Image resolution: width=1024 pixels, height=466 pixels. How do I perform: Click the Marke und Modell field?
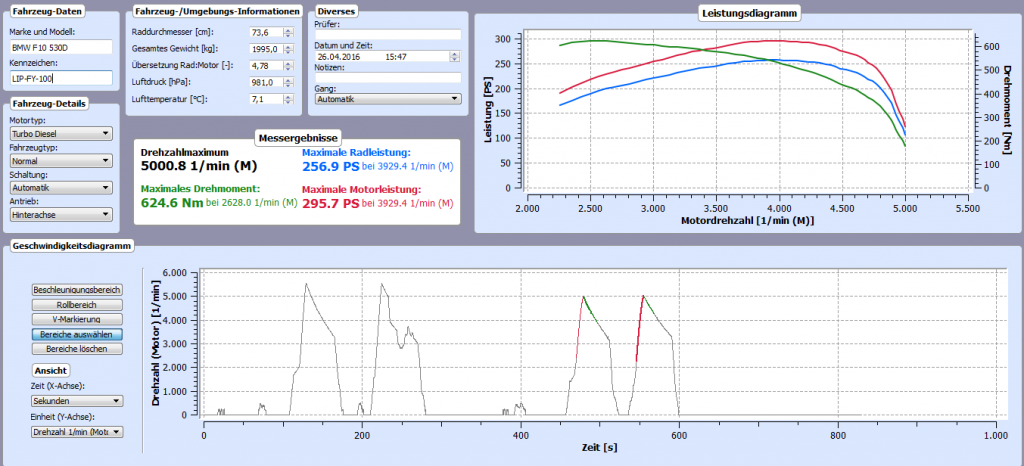pos(61,46)
